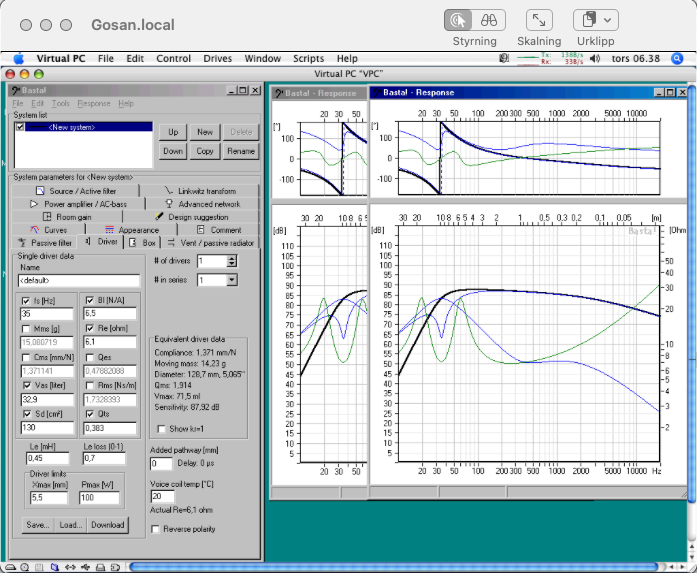Screen dimensions: 697x573
Task: Open the Linkwitz transform tab
Action: tap(200, 191)
